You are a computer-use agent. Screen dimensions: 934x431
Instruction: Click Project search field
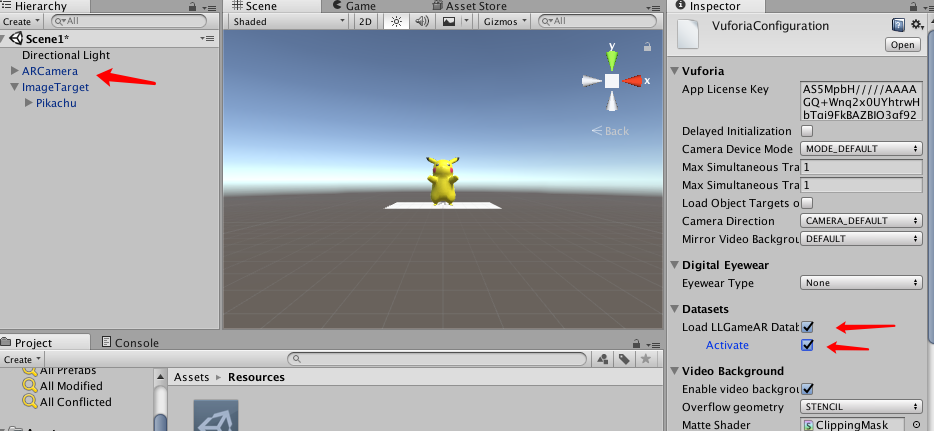pyautogui.click(x=437, y=360)
